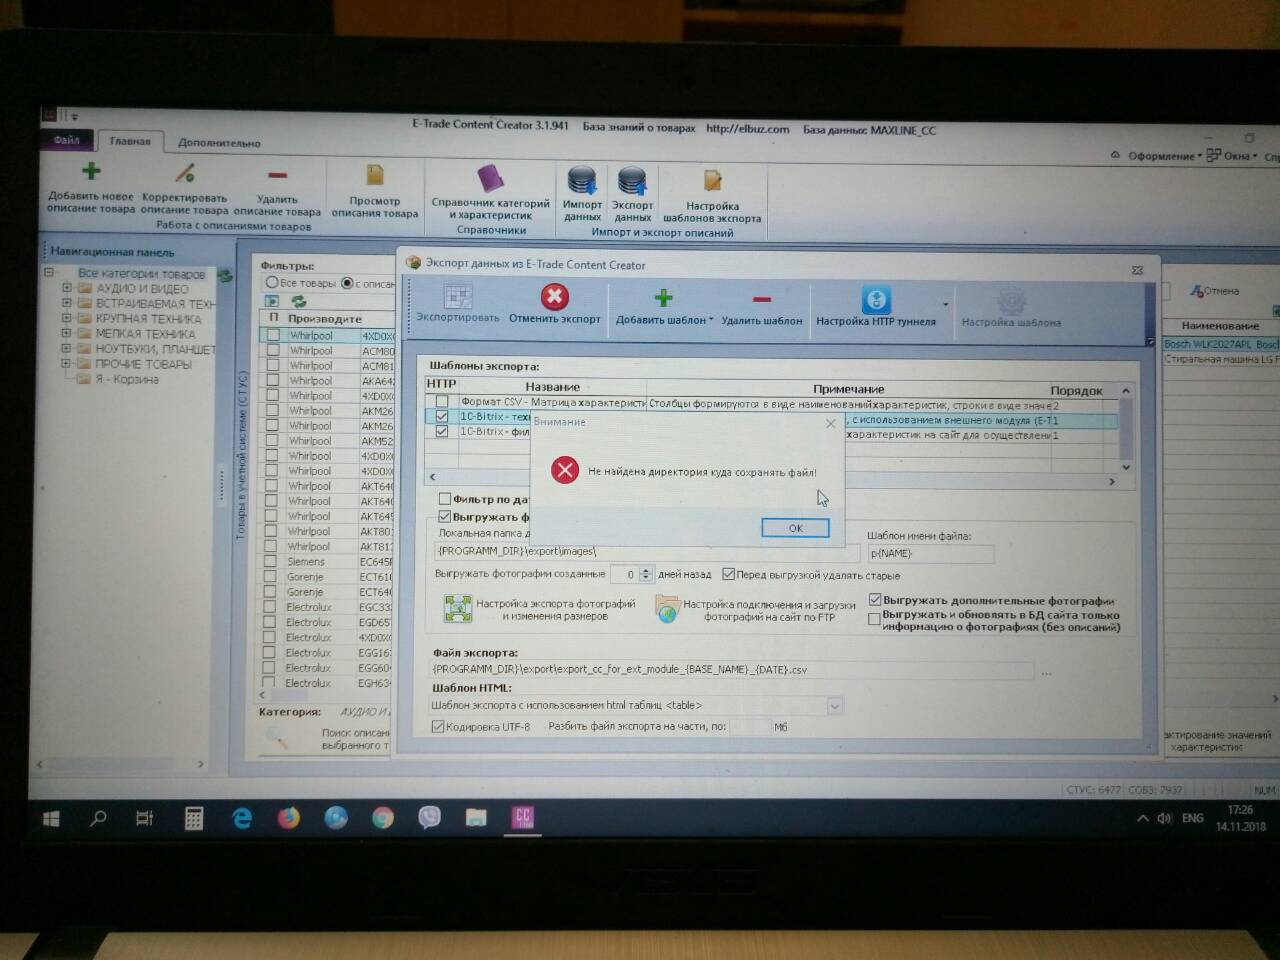
Task: Click the green refresh icon in filters panel
Action: (298, 301)
